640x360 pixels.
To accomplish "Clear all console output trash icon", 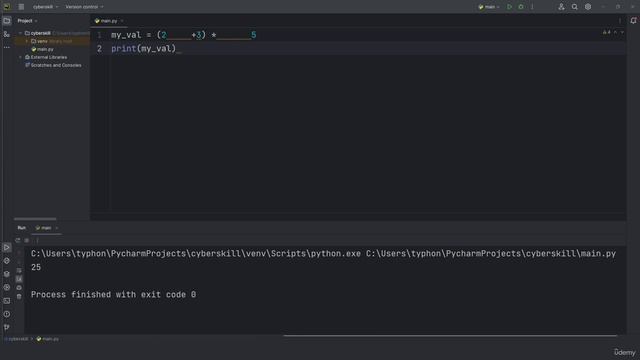I will 19,297.
